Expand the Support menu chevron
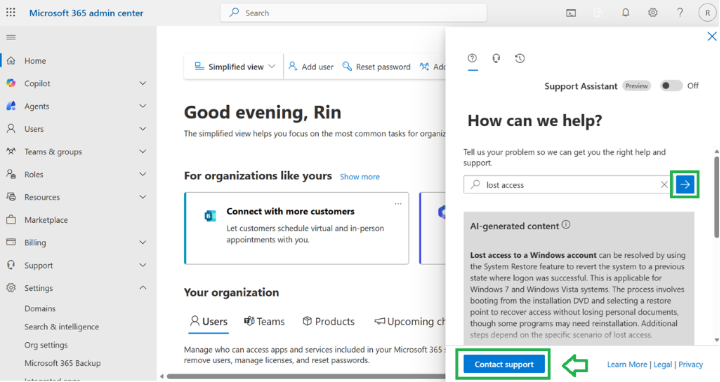Screen dimensions: 720x382 click(143, 265)
